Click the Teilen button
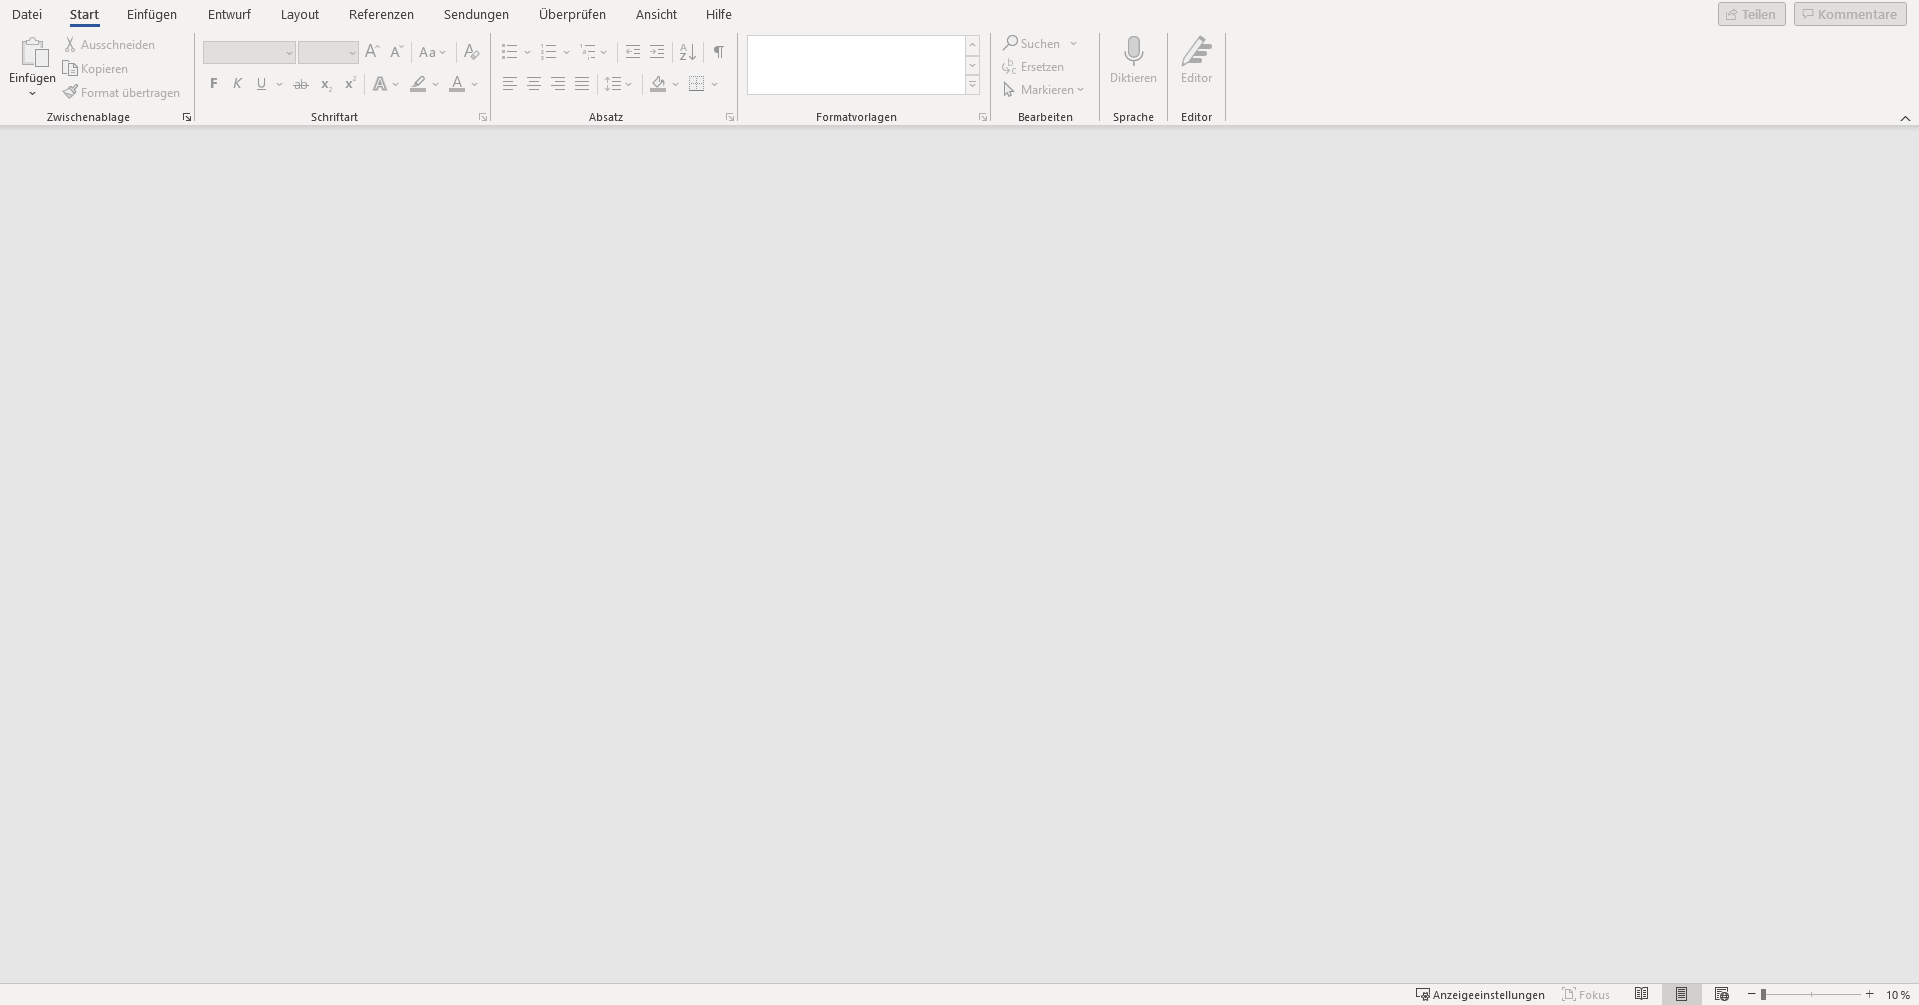The image size is (1919, 1005). click(1750, 14)
